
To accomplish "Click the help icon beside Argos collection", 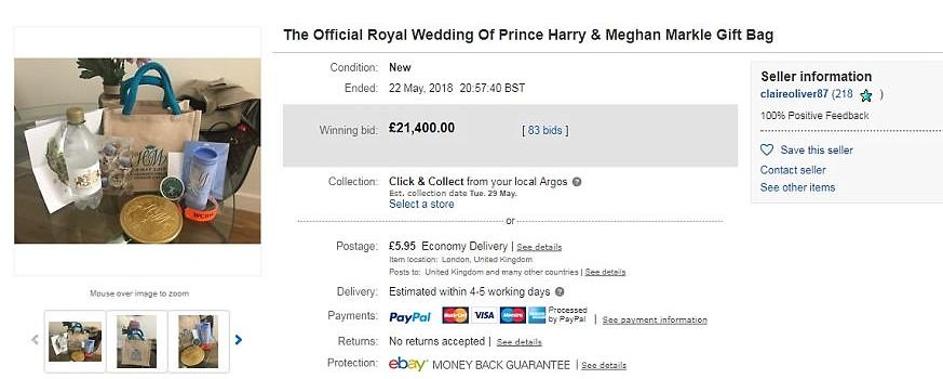I will (577, 182).
